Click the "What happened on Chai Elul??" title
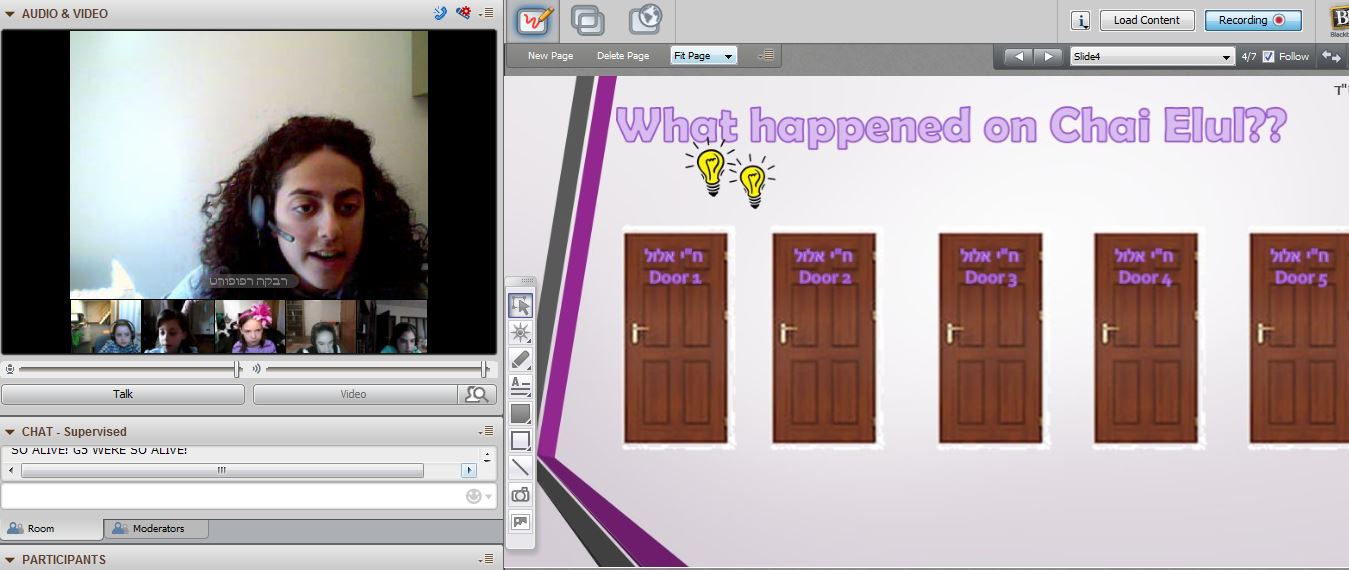Viewport: 1349px width, 570px height. (951, 127)
